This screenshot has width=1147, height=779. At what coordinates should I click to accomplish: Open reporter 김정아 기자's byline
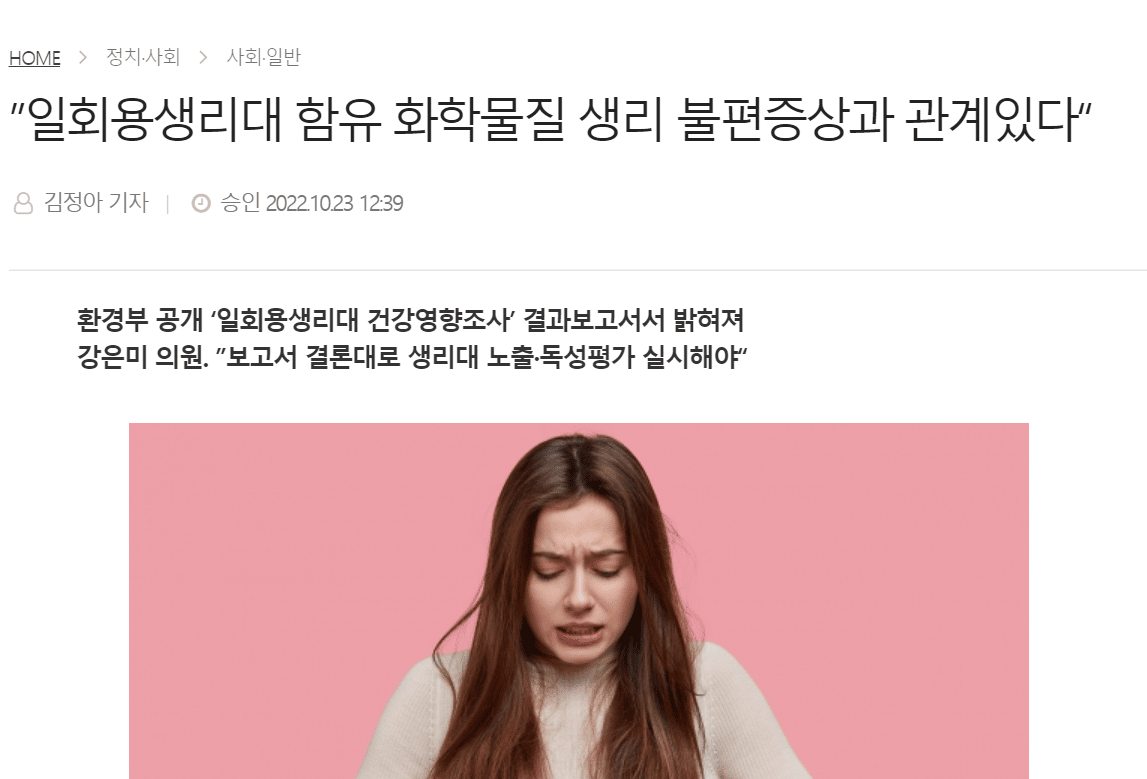(x=96, y=203)
